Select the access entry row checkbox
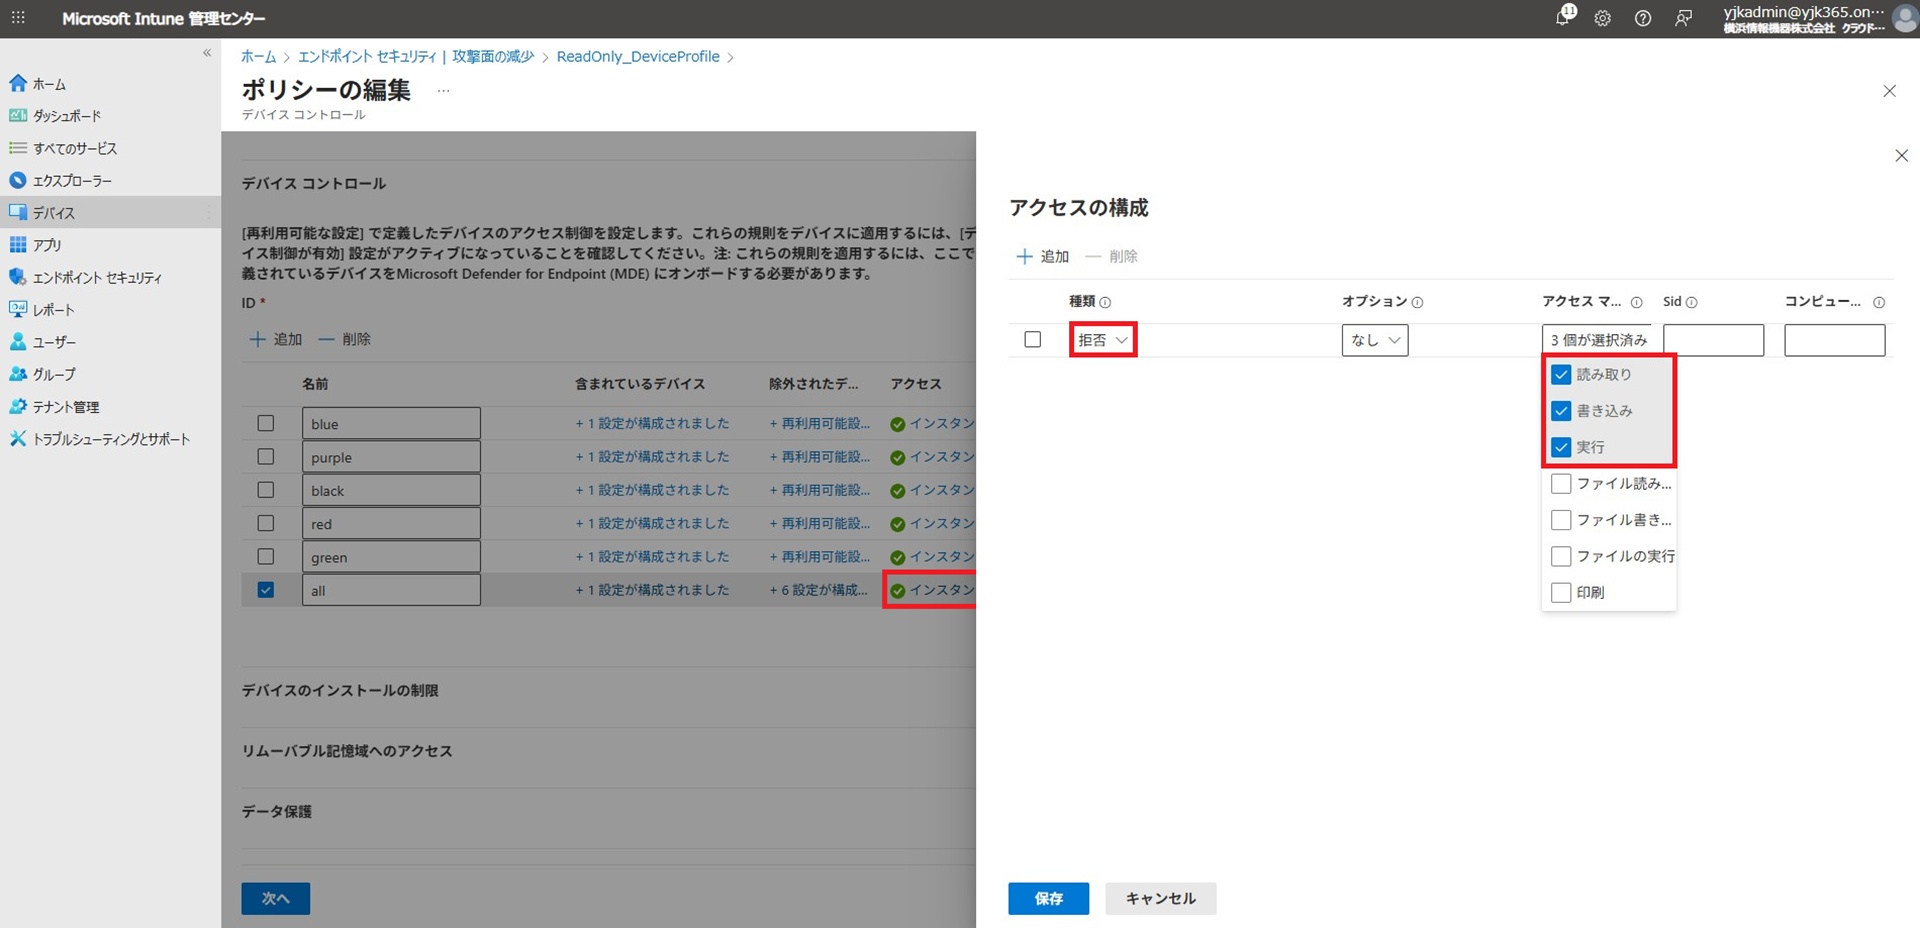The height and width of the screenshot is (928, 1920). (x=1033, y=340)
